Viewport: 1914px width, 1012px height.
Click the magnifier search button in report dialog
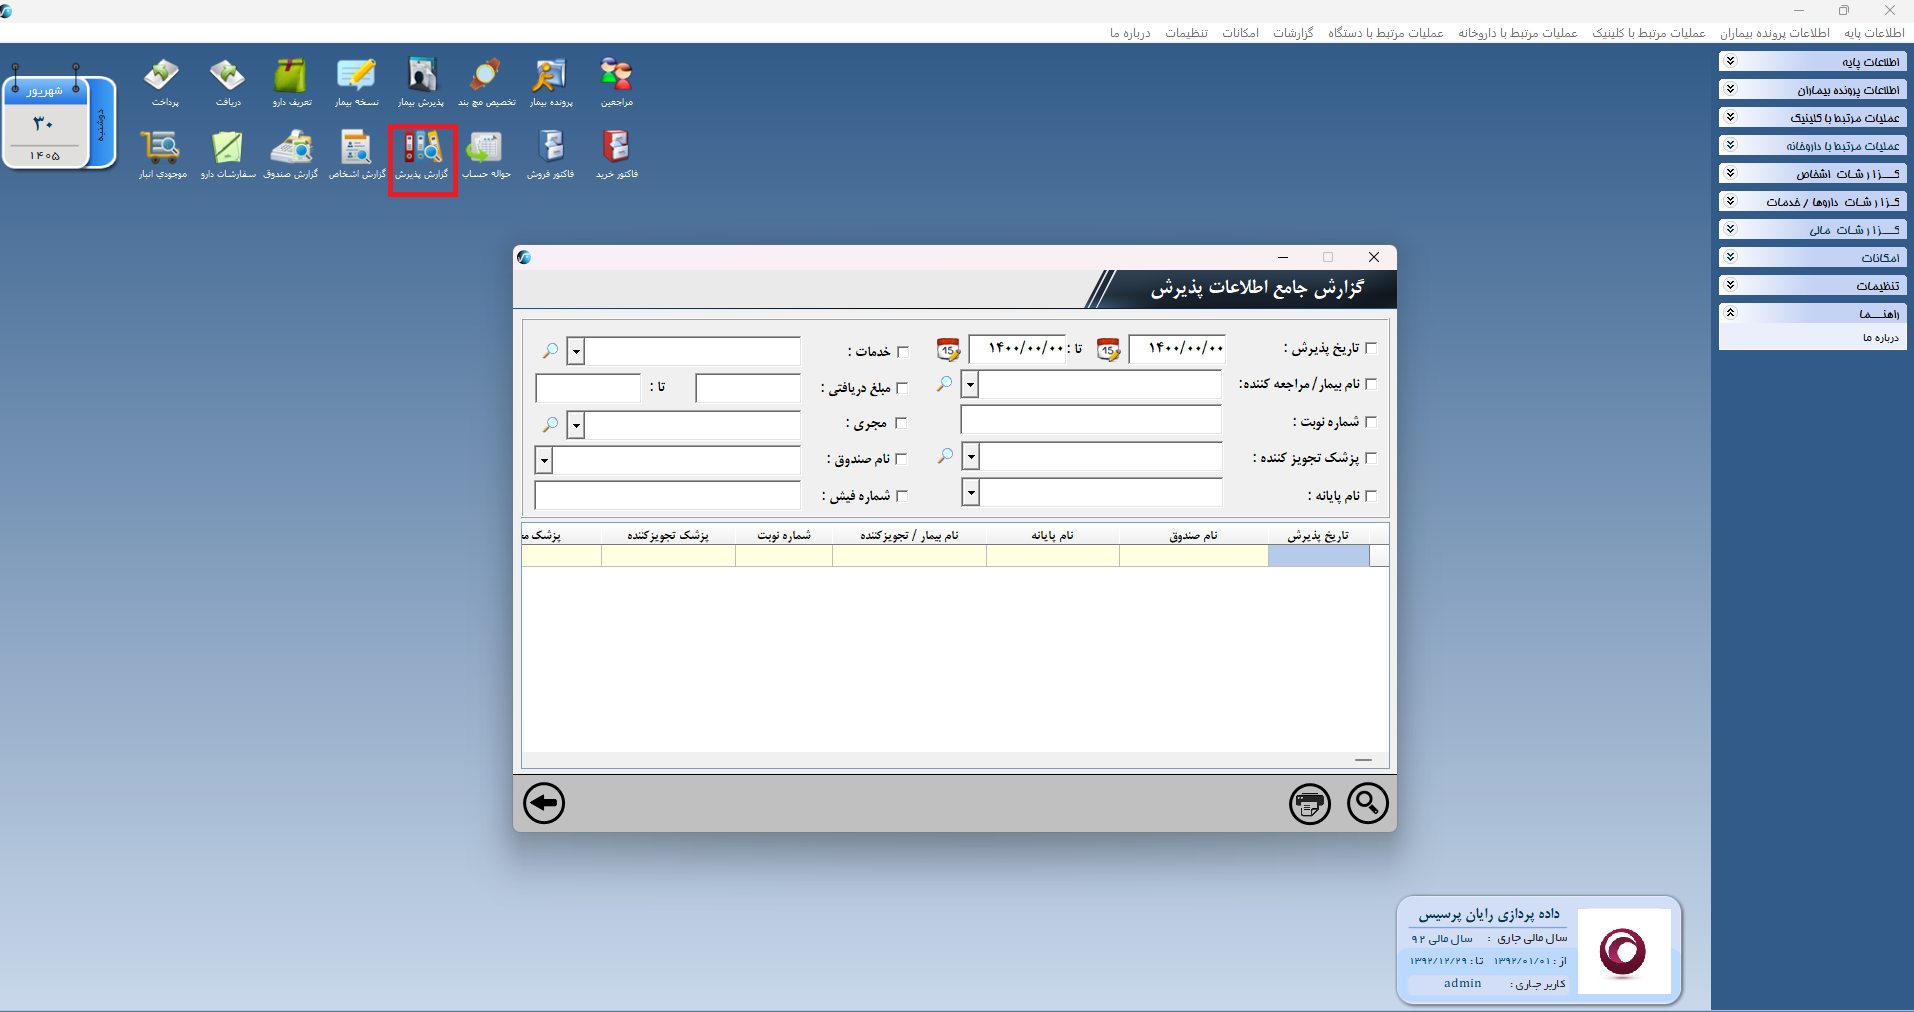1367,803
